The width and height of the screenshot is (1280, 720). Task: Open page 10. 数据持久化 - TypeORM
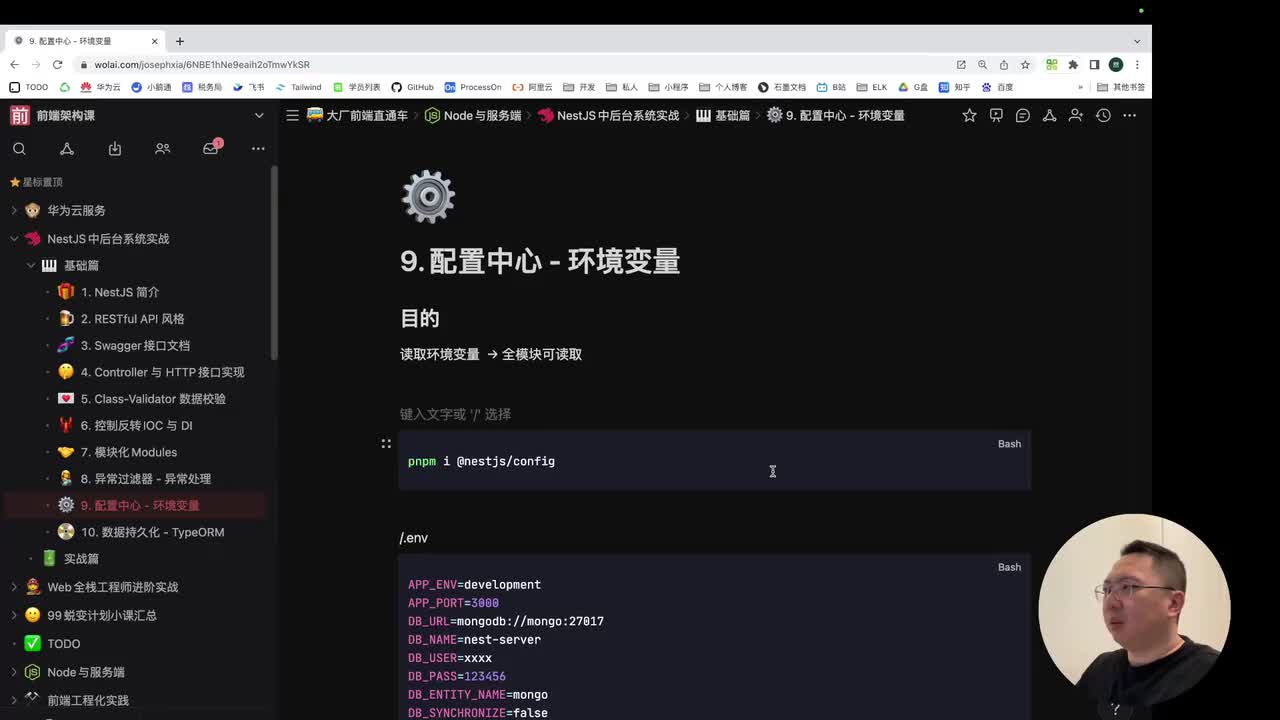pos(153,532)
